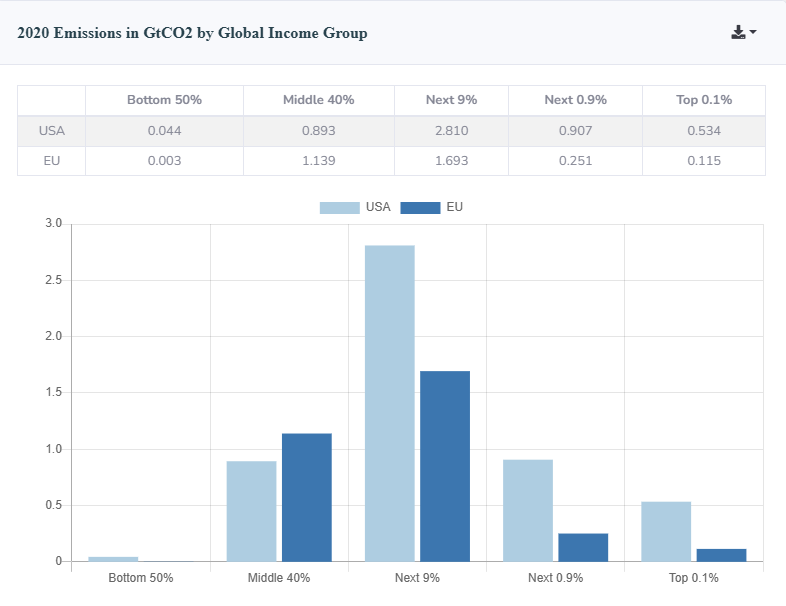This screenshot has width=786, height=606.
Task: Click table cell value 0.251
Action: click(x=575, y=161)
